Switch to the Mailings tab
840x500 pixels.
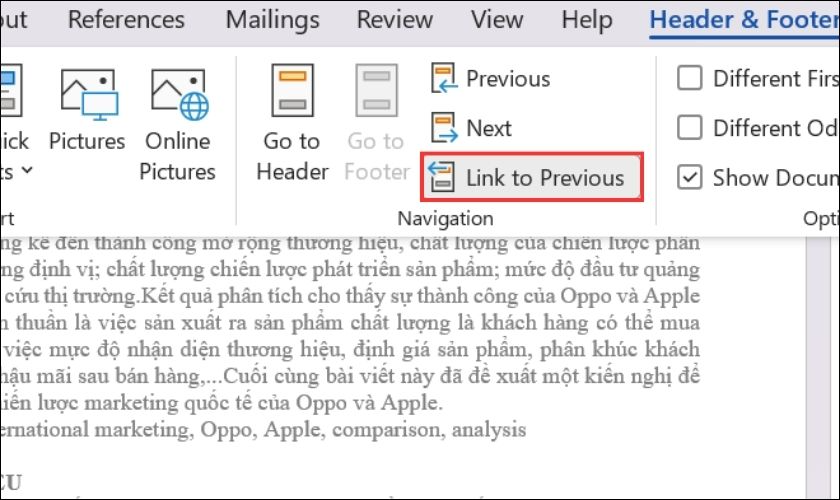[273, 20]
